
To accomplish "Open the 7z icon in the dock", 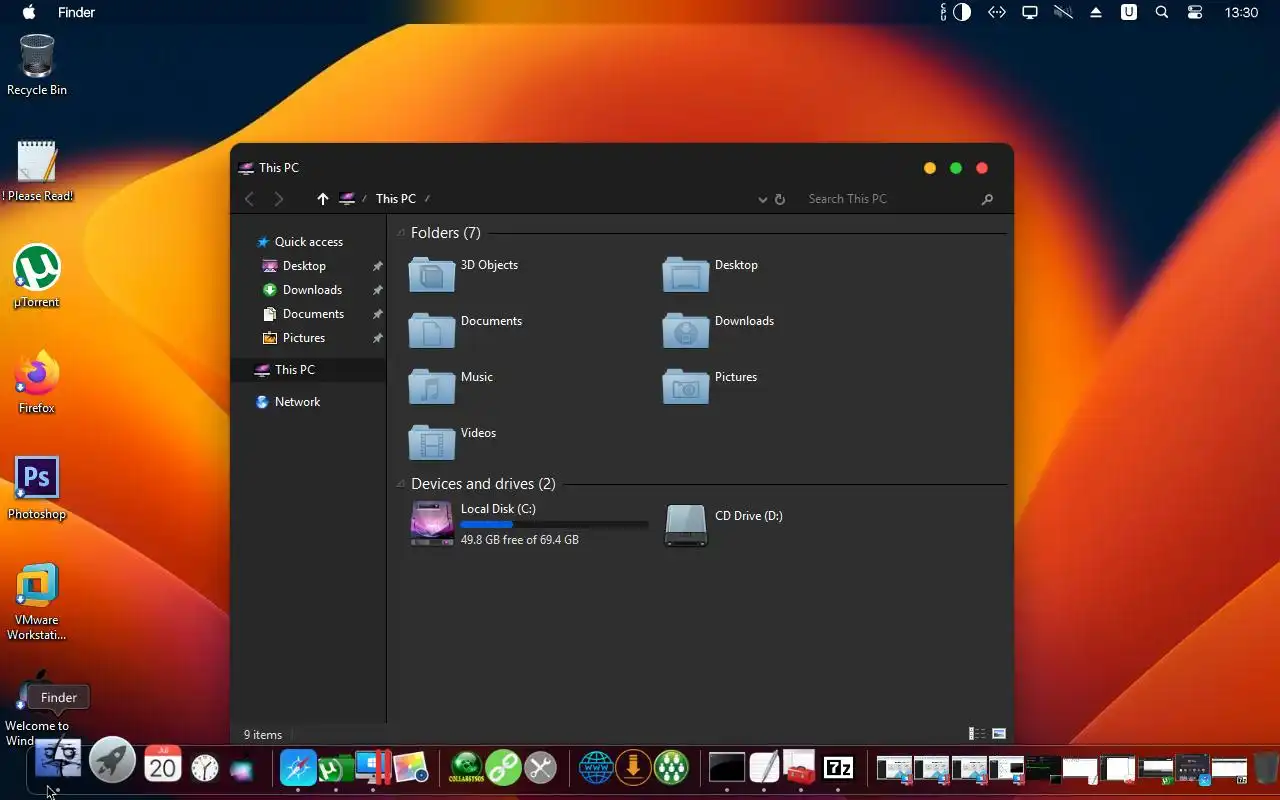I will (838, 768).
